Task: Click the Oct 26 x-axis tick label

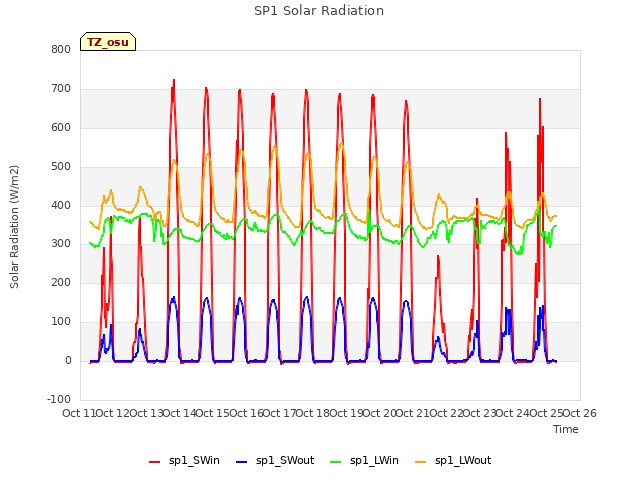Action: [x=580, y=413]
